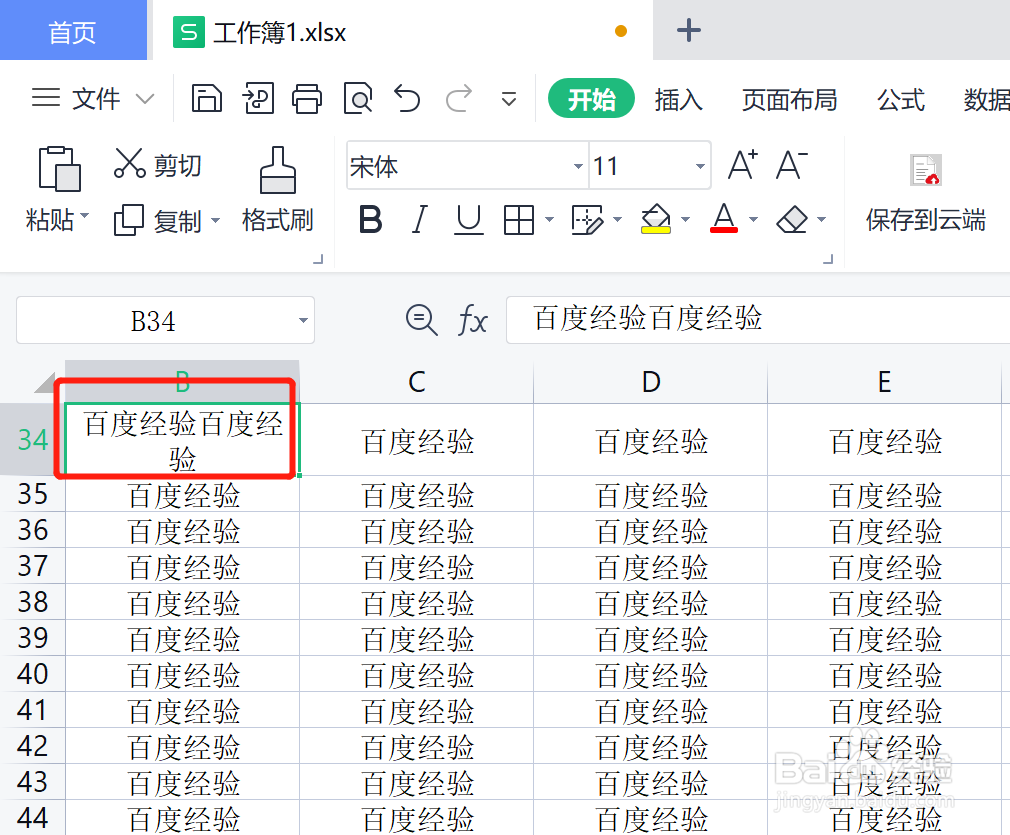Image resolution: width=1010 pixels, height=835 pixels.
Task: Toggle bold formatting on cell B34
Action: pos(370,220)
